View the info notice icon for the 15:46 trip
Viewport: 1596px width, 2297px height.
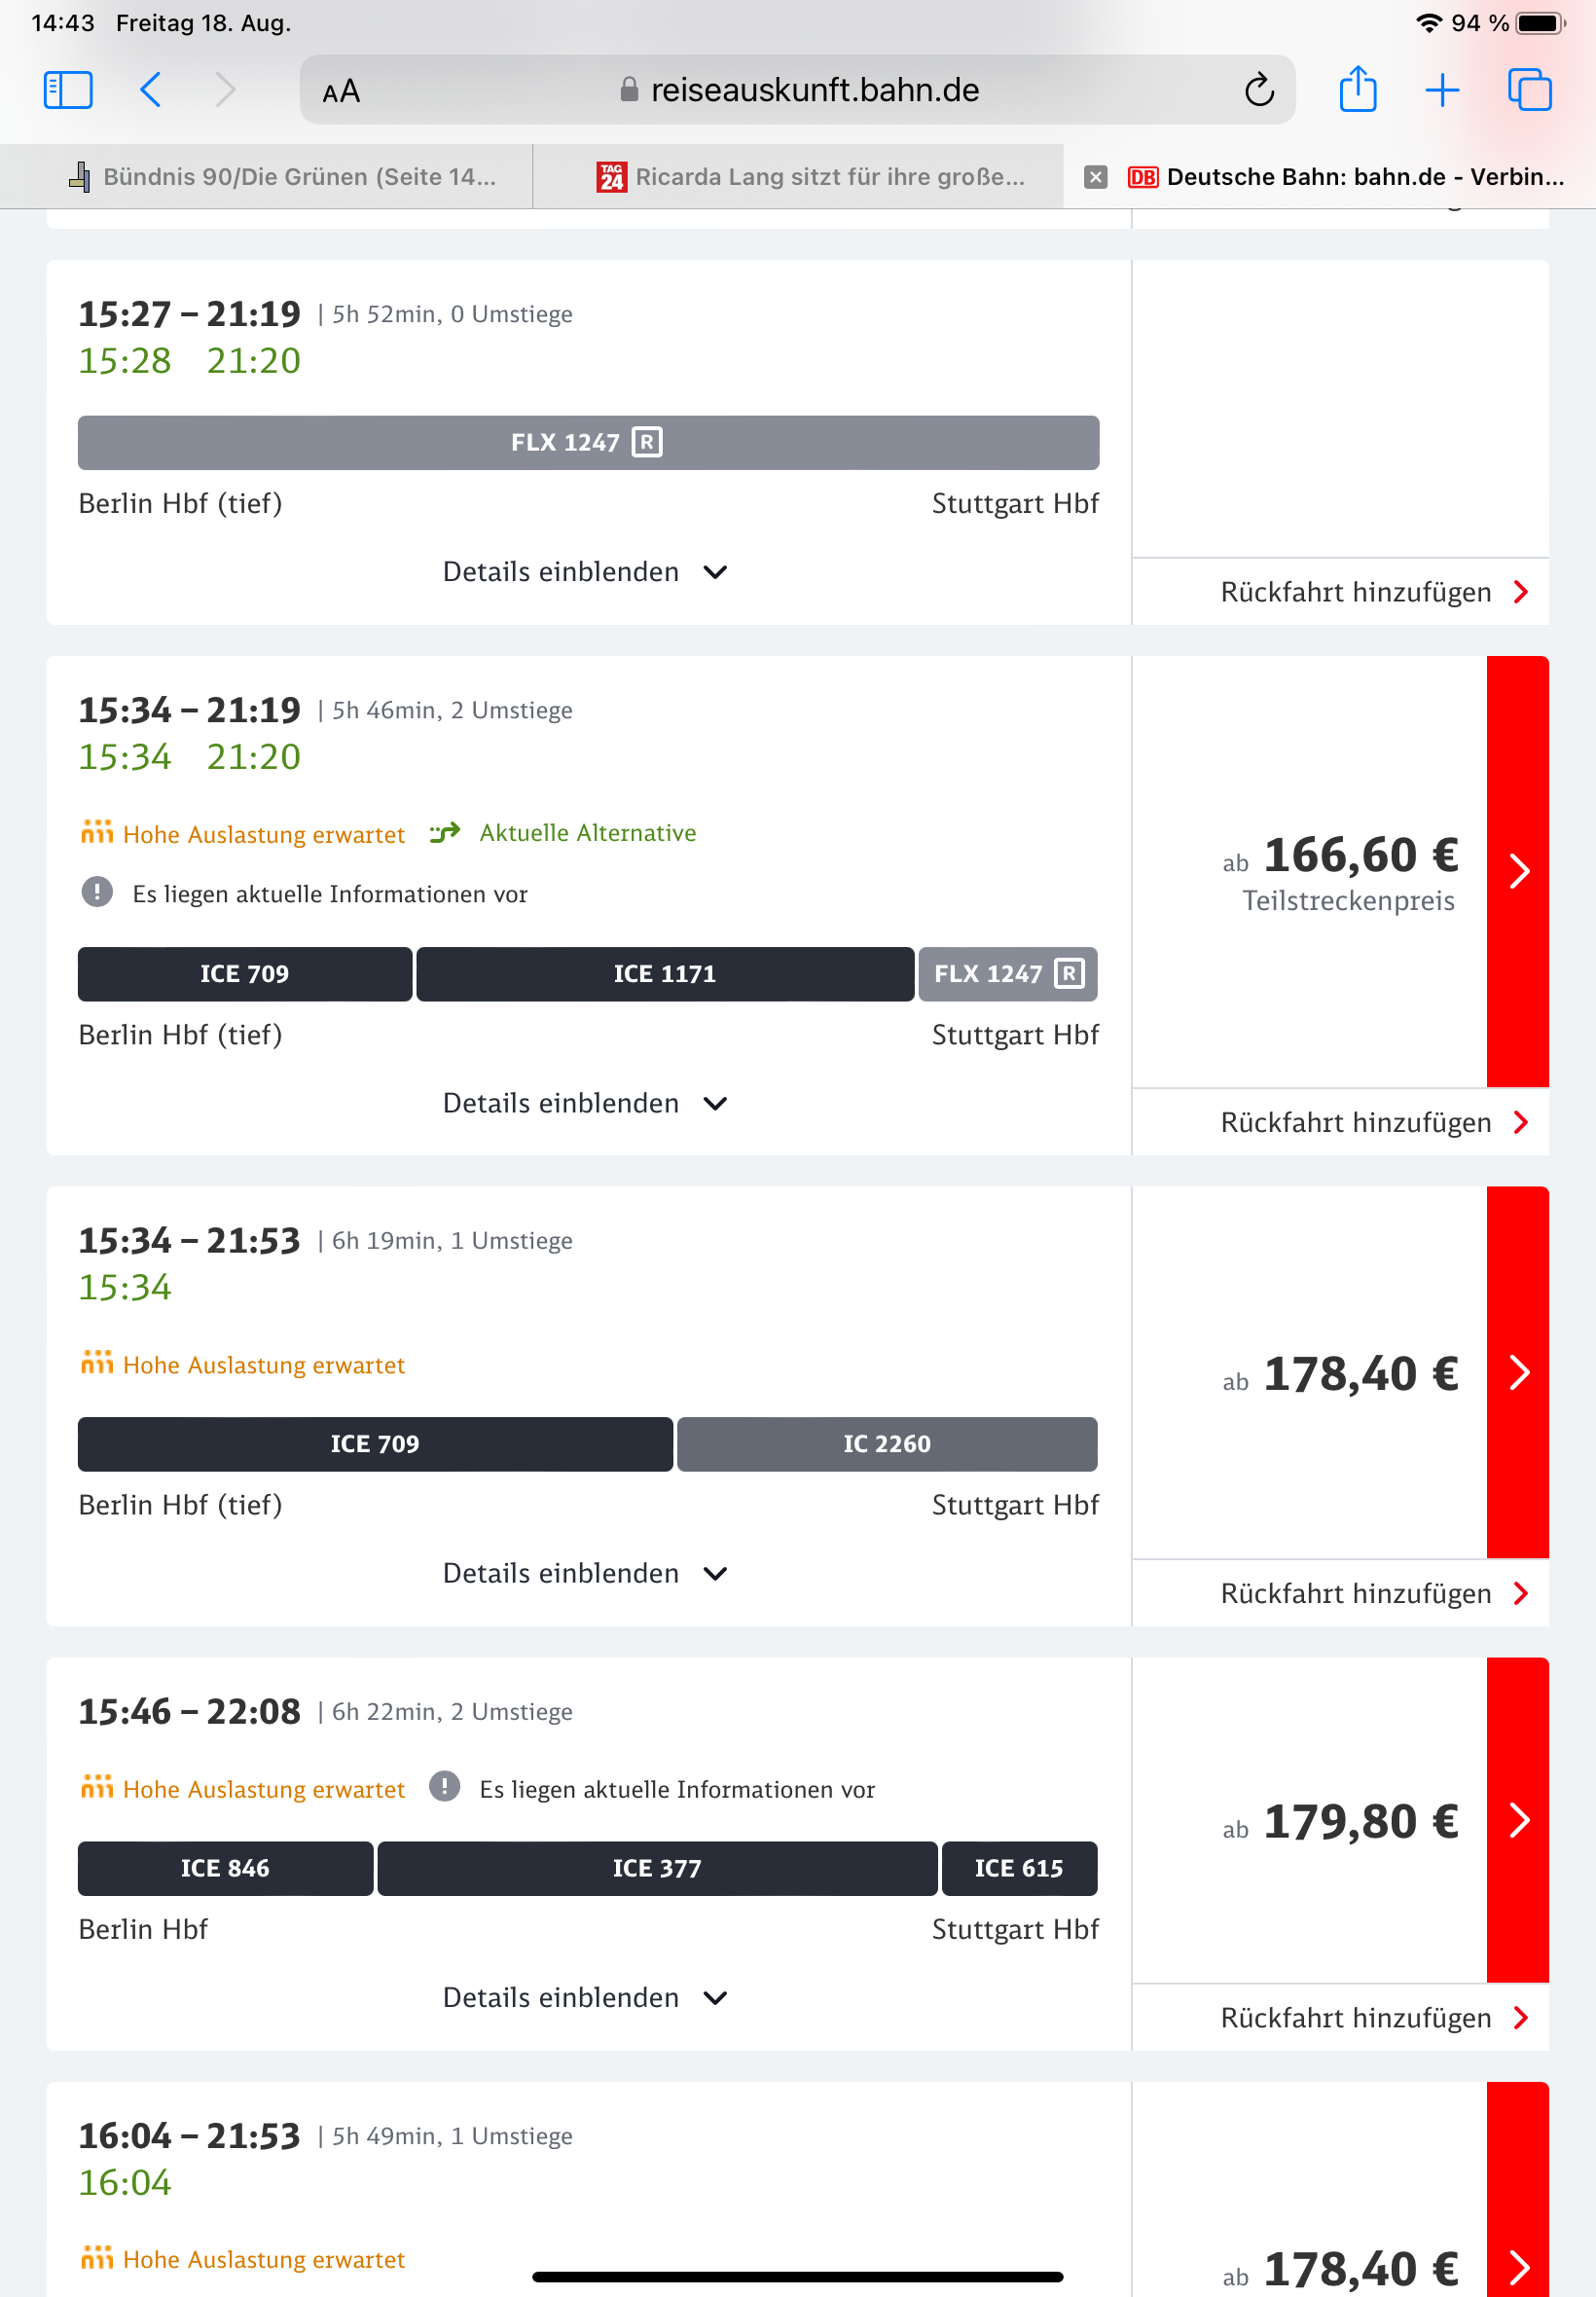click(x=444, y=1787)
